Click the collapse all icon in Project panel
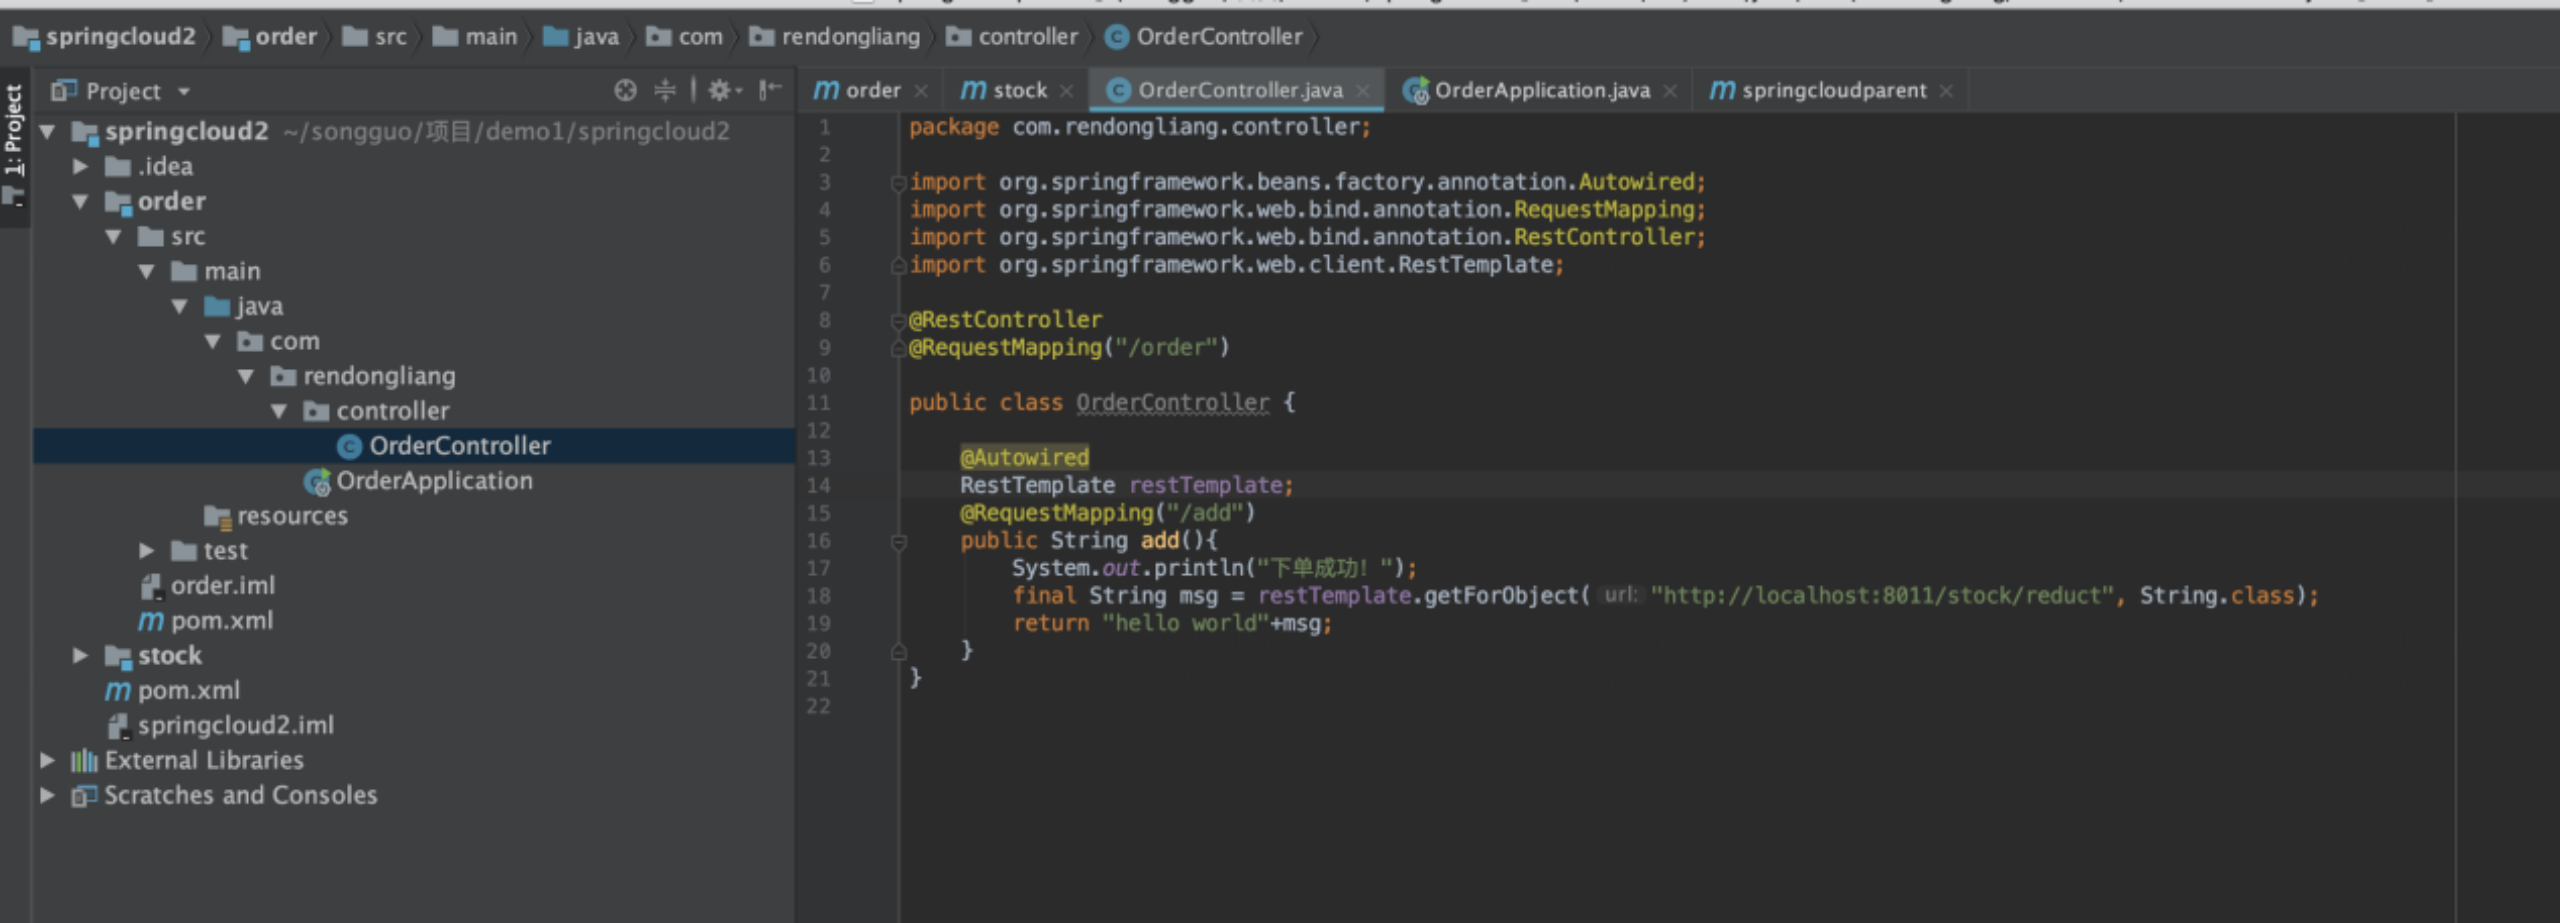 click(665, 91)
